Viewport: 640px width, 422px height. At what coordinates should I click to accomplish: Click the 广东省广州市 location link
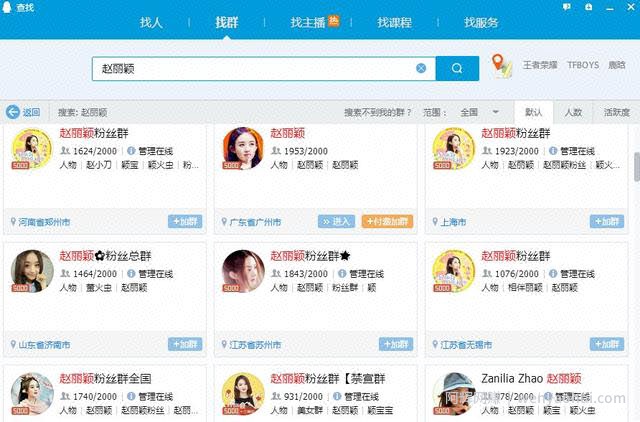pyautogui.click(x=255, y=222)
